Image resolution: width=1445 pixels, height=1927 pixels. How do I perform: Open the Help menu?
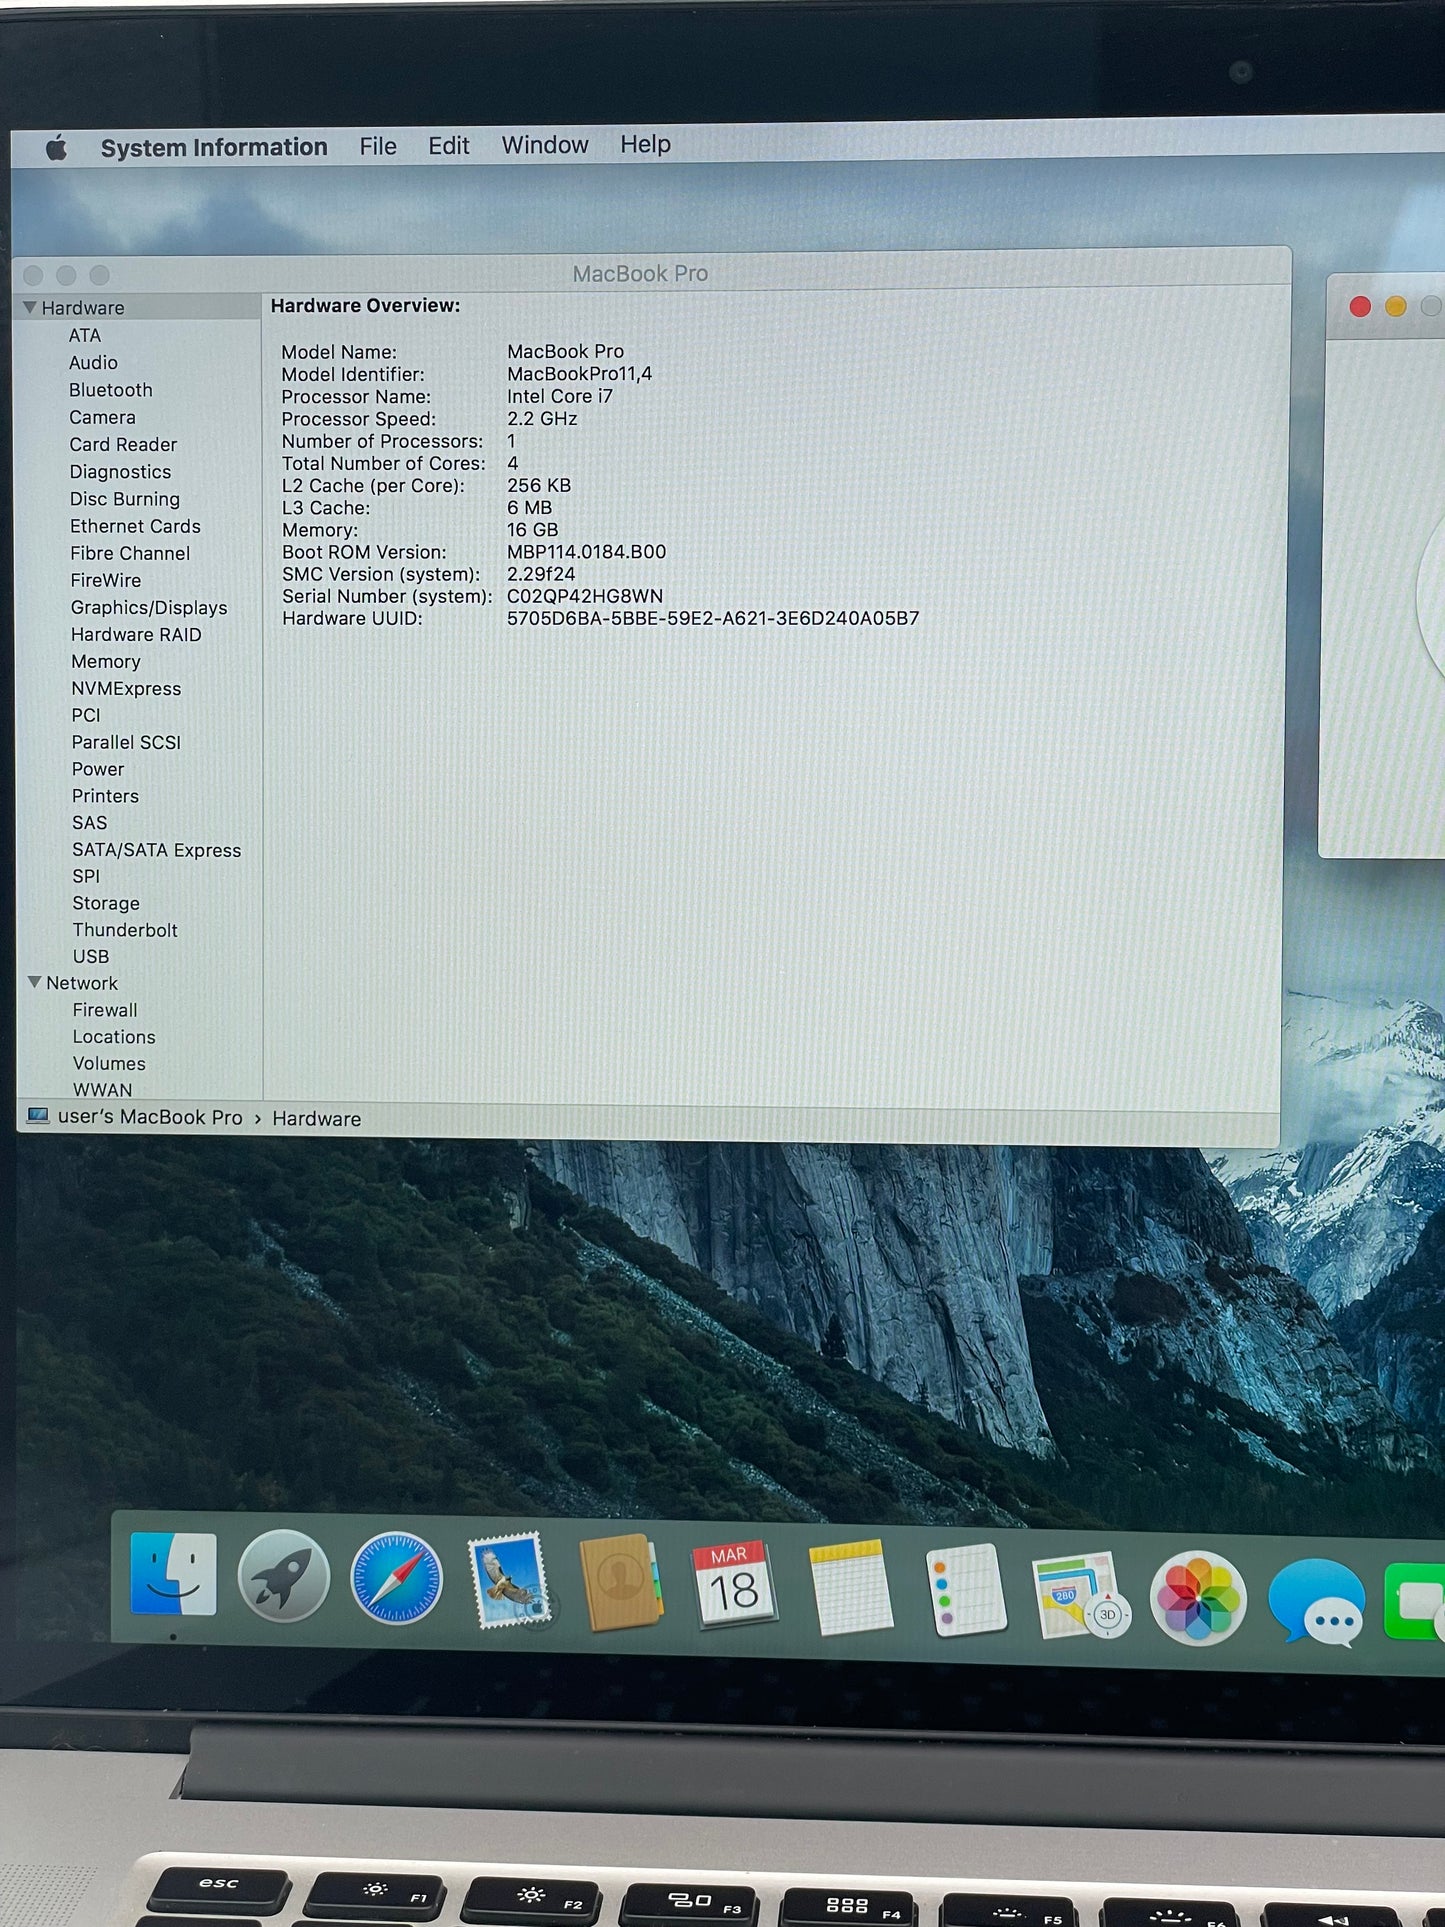tap(645, 145)
